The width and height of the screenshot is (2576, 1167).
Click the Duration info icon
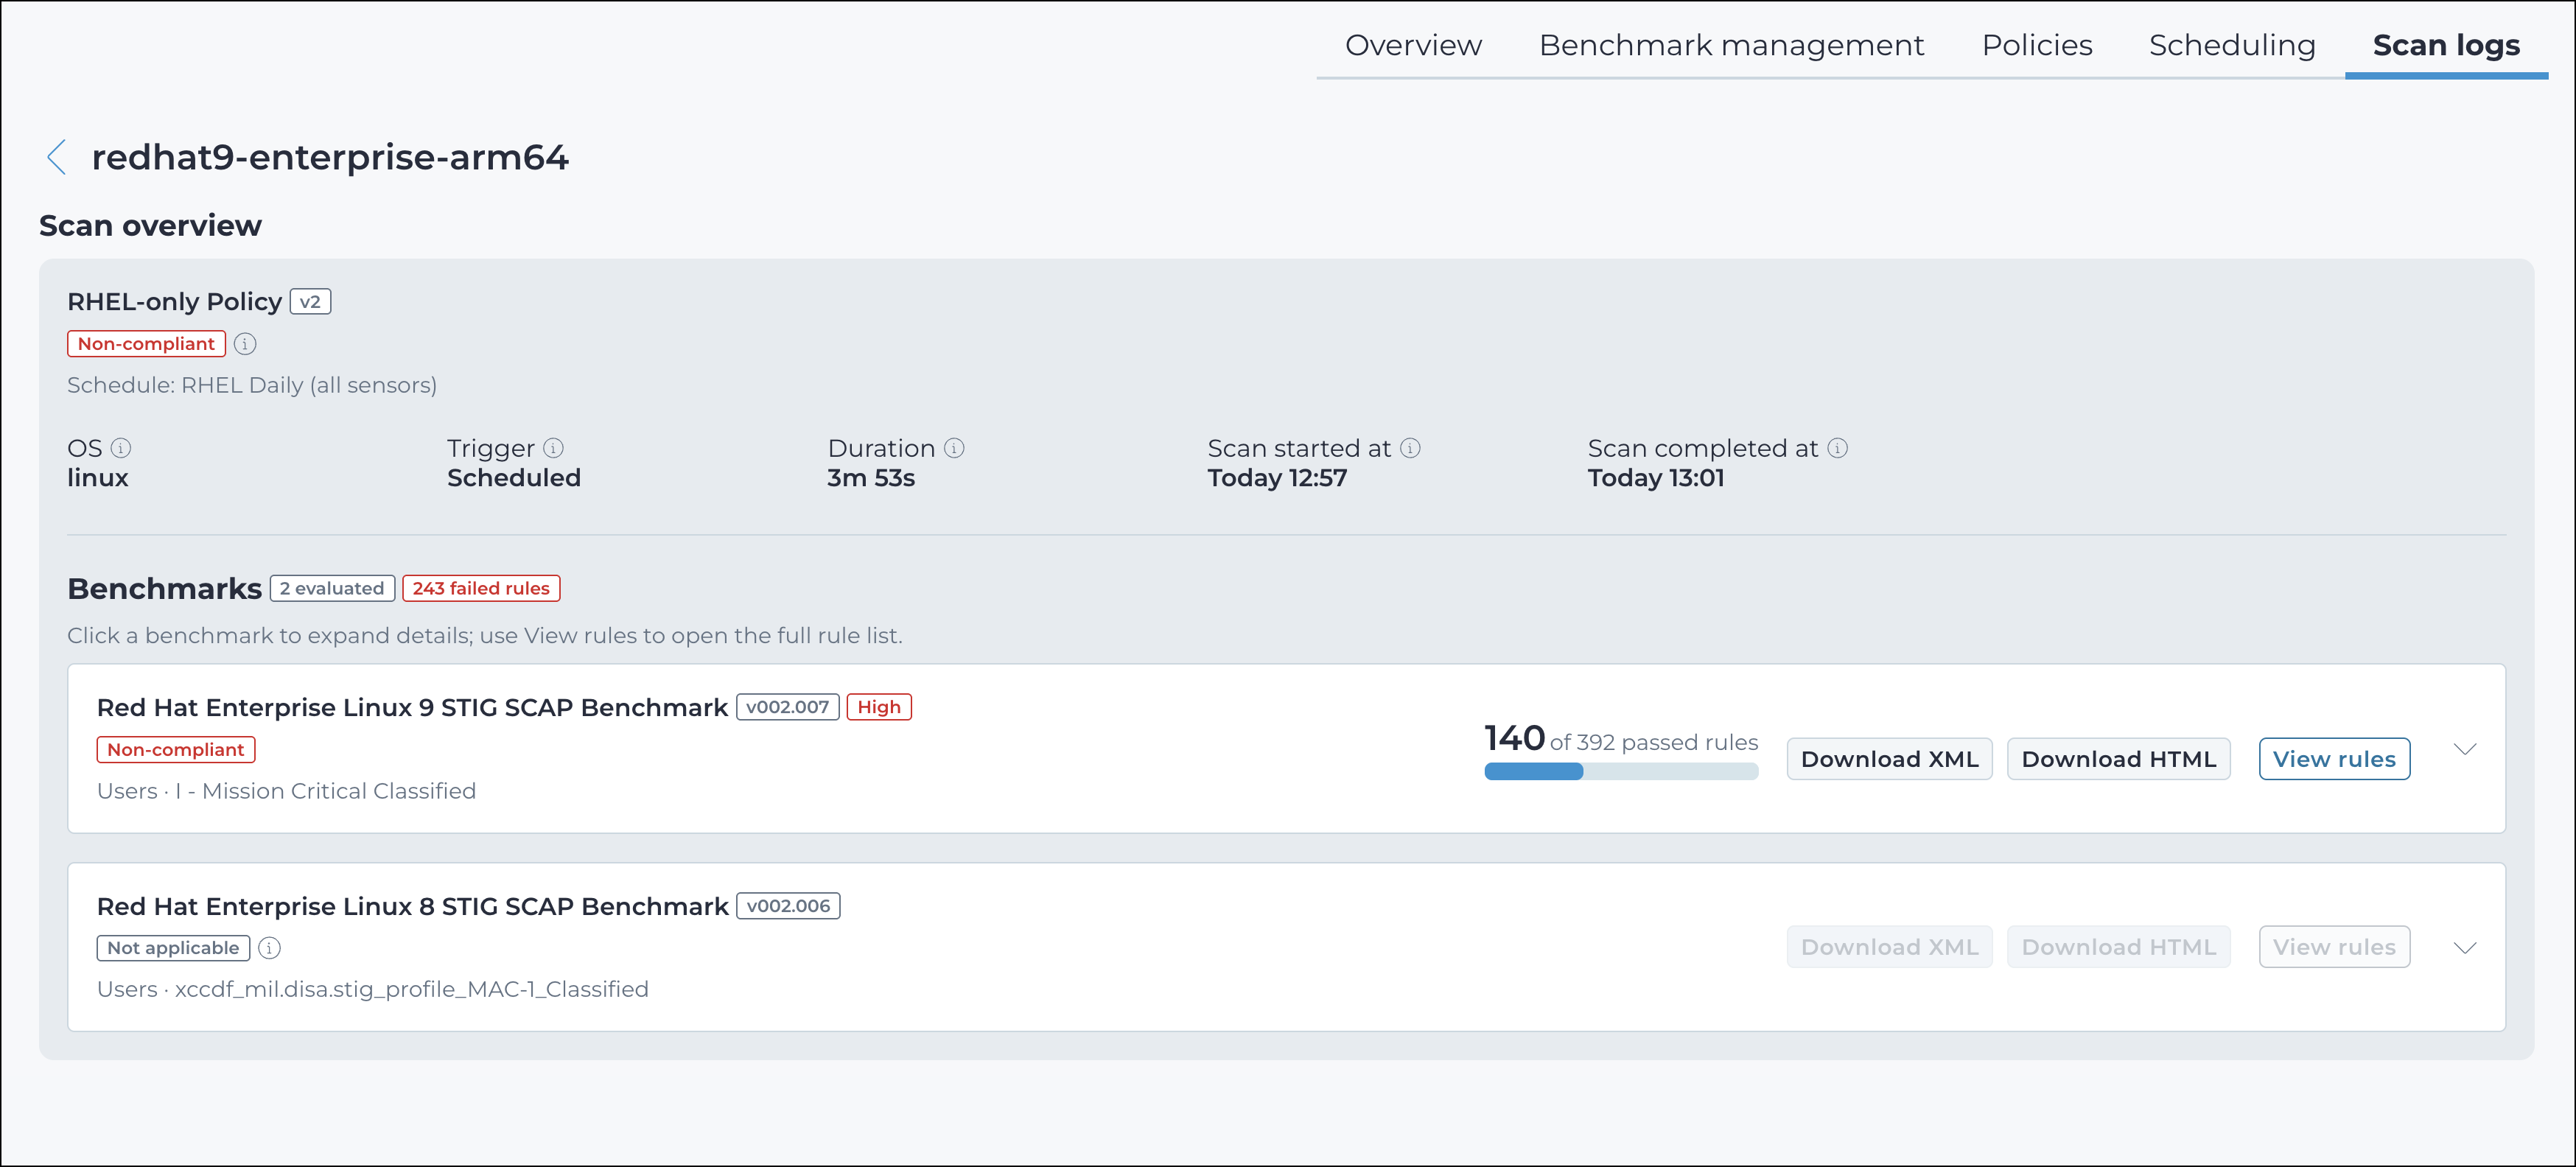point(954,448)
